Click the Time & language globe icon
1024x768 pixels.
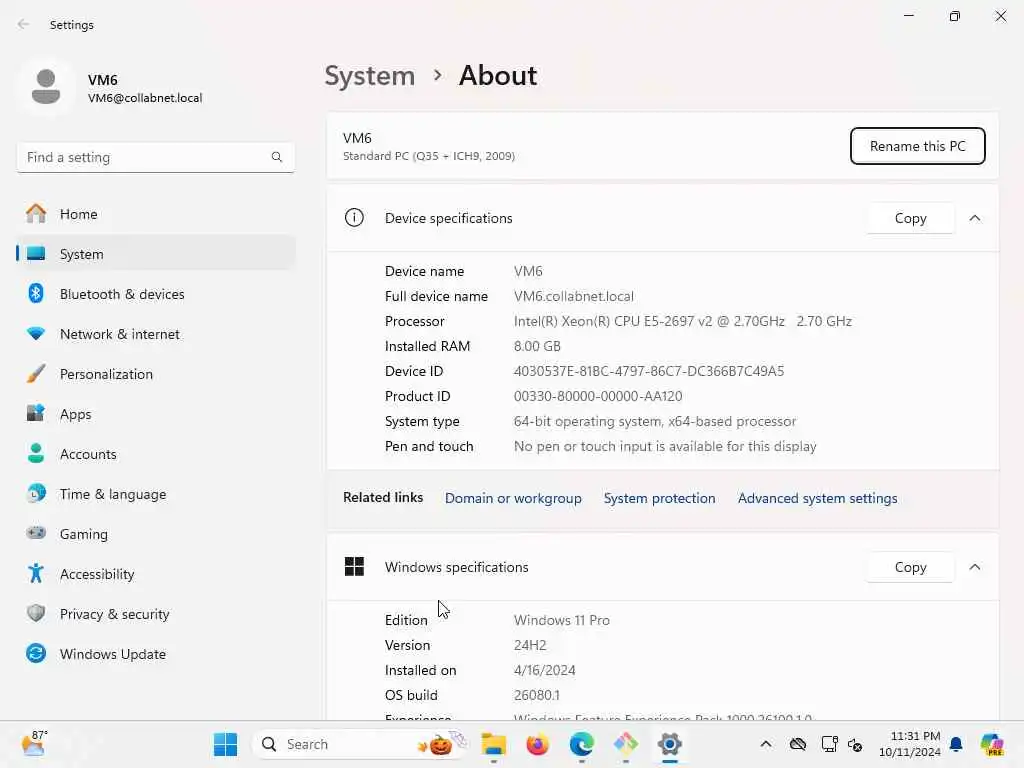pyautogui.click(x=36, y=493)
